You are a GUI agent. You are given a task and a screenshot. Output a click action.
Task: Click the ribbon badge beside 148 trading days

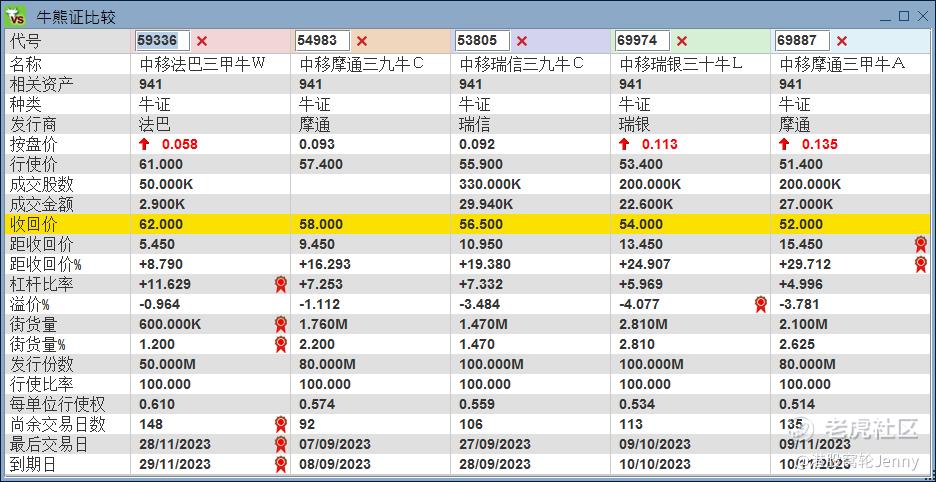pyautogui.click(x=281, y=425)
